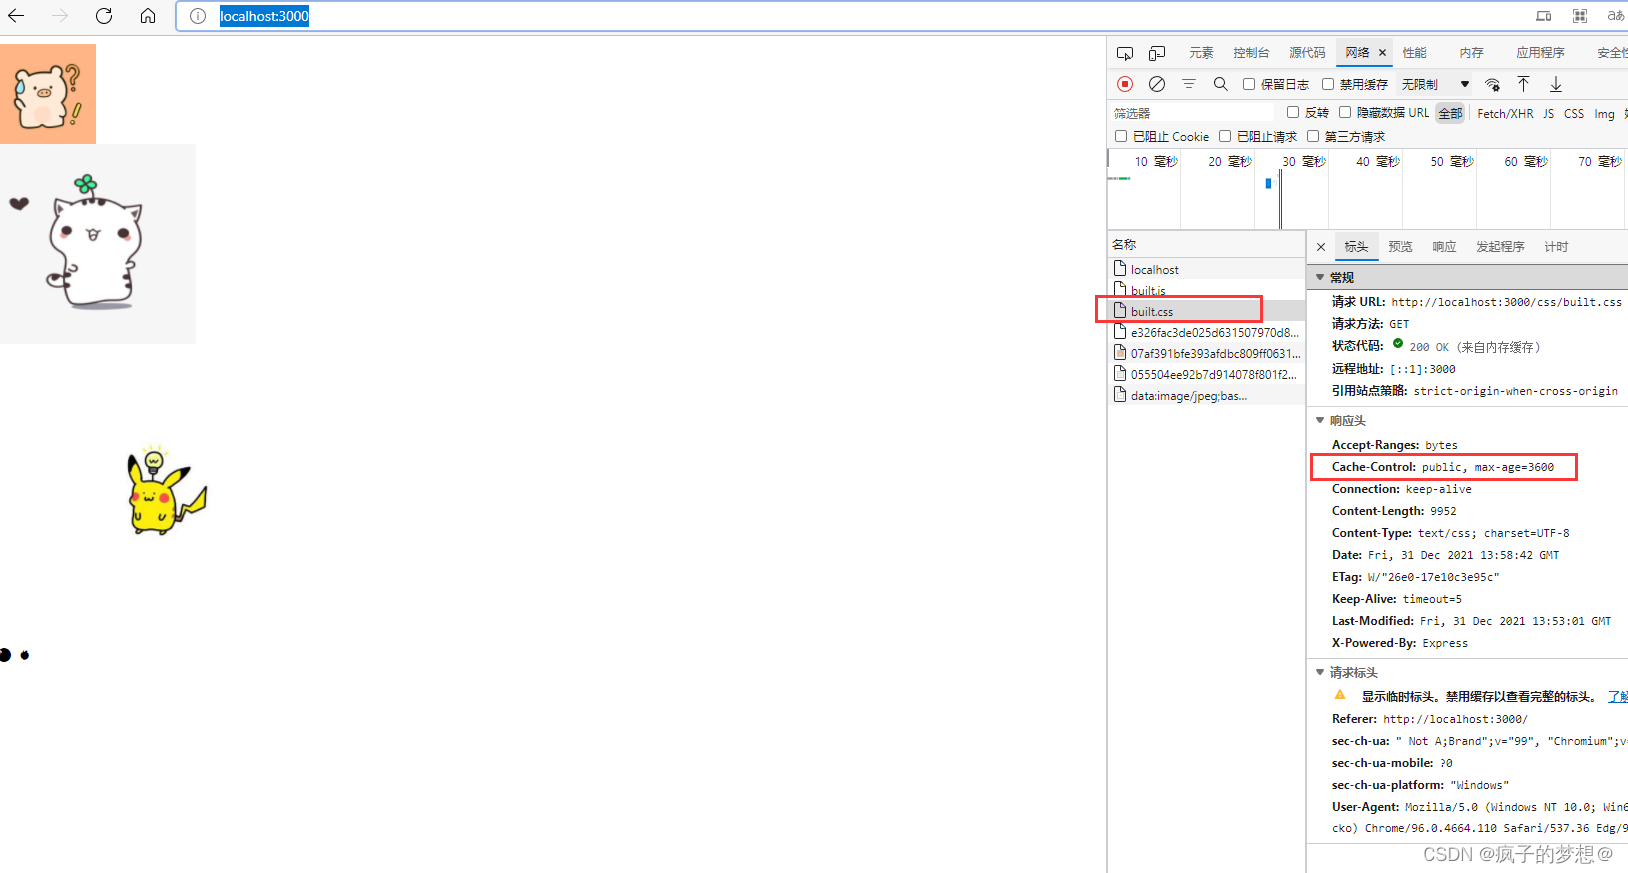Select the 055504ee92b7d914... request row

(x=1206, y=374)
